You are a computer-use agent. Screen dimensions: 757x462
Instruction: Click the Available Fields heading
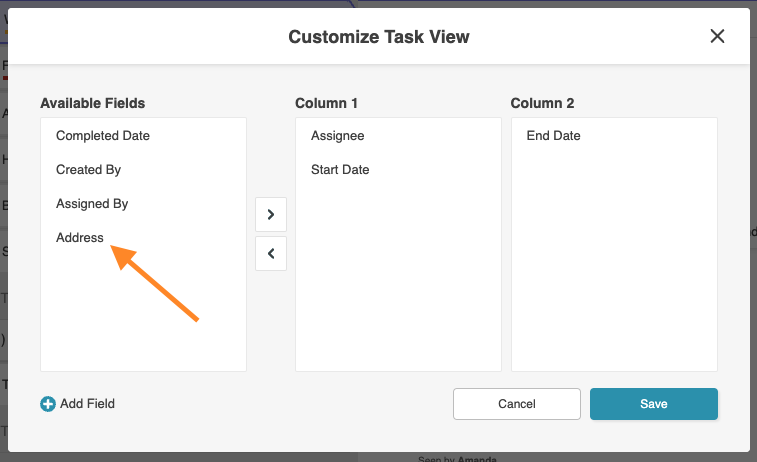coord(92,103)
